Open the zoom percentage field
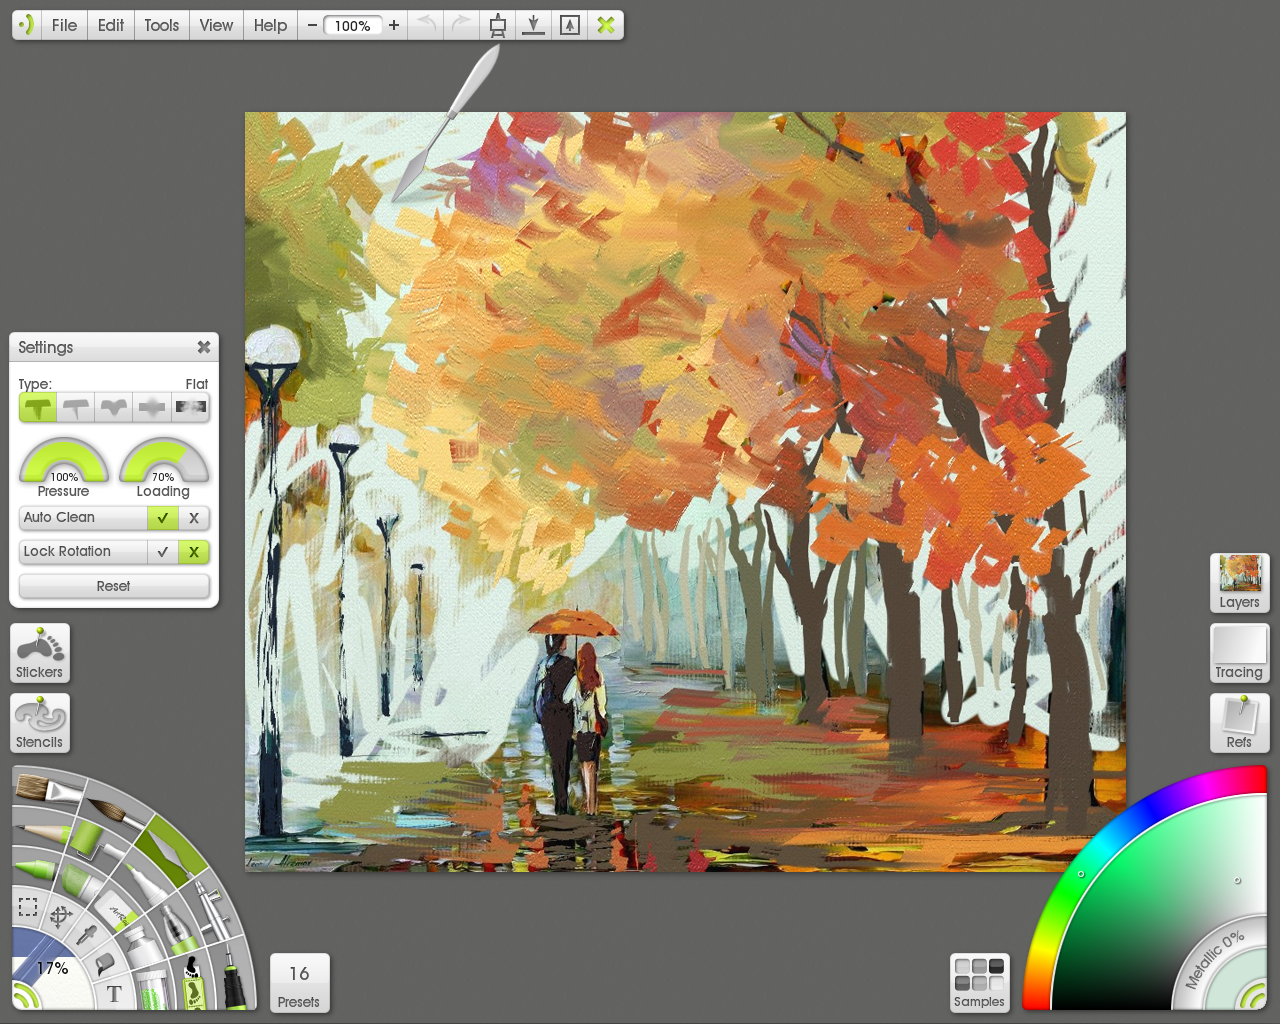This screenshot has height=1024, width=1280. 352,25
